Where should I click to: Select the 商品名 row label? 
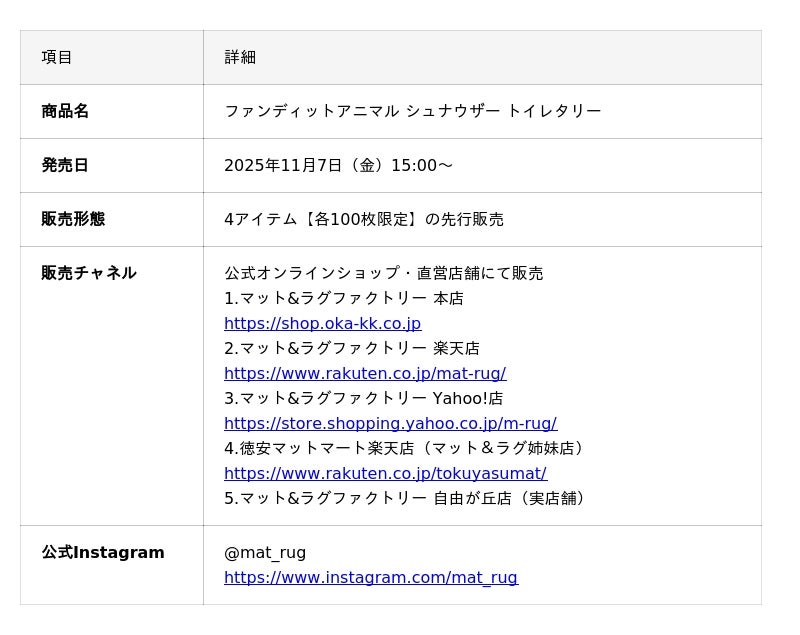(x=65, y=112)
